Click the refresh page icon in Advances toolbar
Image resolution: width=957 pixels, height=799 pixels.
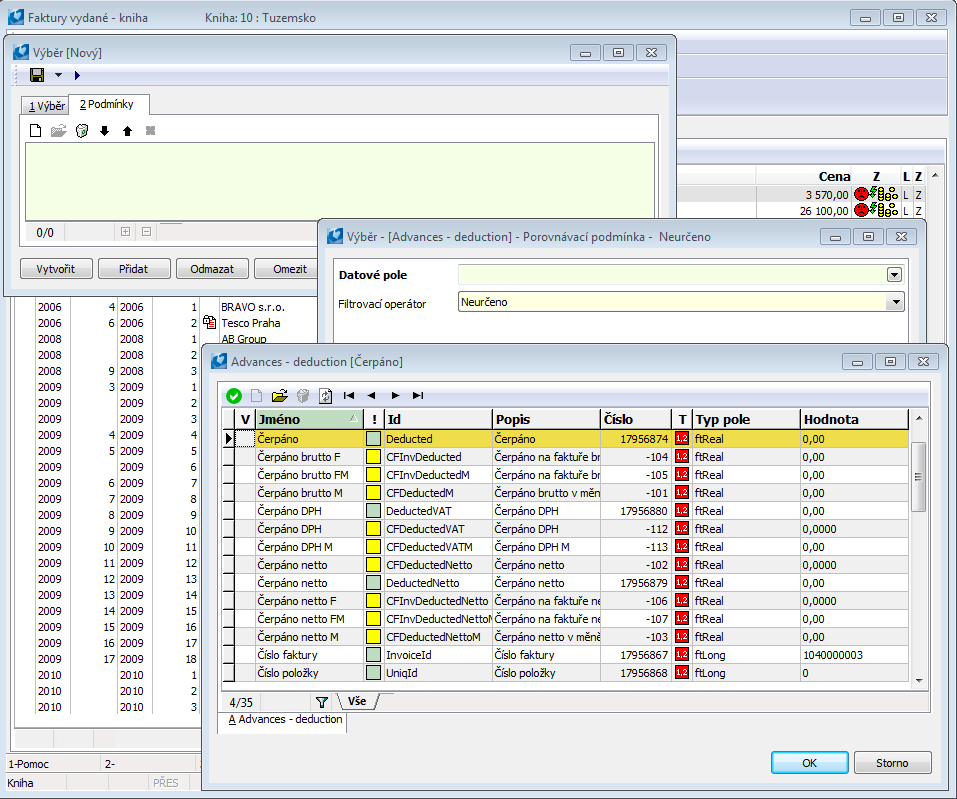coord(326,395)
